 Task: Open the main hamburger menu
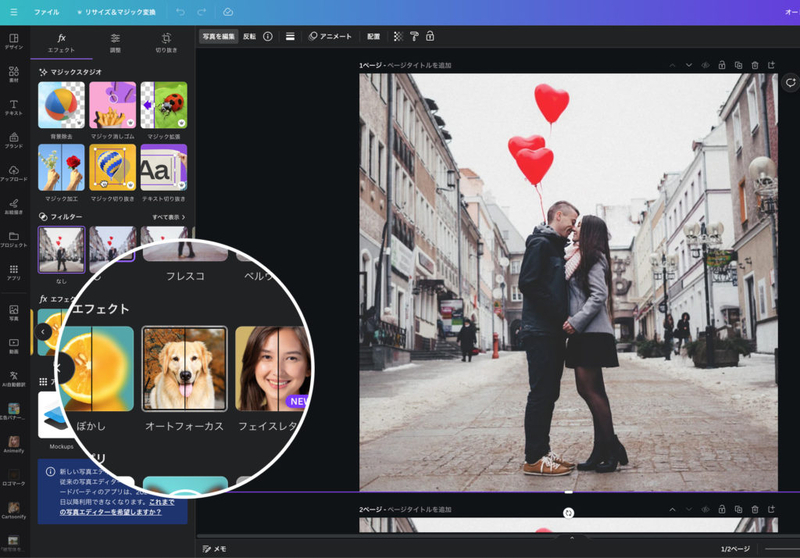(14, 12)
